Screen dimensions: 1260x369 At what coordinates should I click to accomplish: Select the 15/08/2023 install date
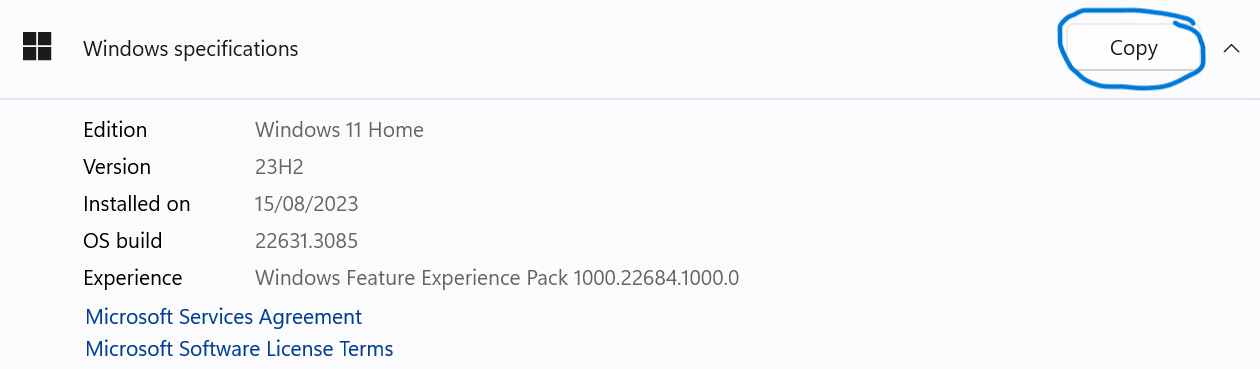[306, 204]
